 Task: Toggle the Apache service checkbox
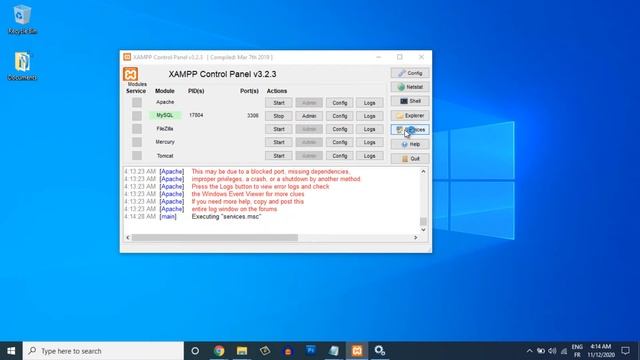(137, 102)
